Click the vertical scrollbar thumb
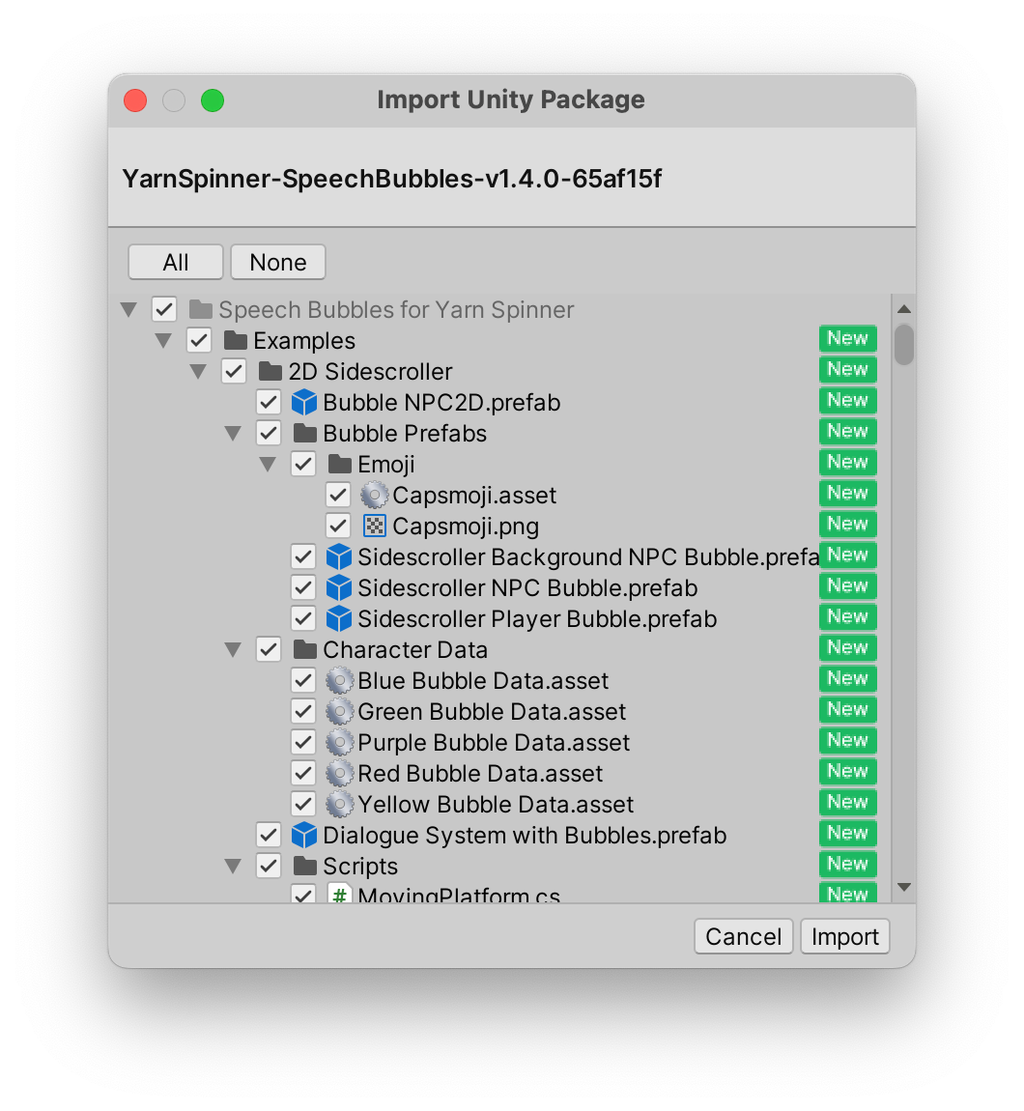 [x=904, y=345]
